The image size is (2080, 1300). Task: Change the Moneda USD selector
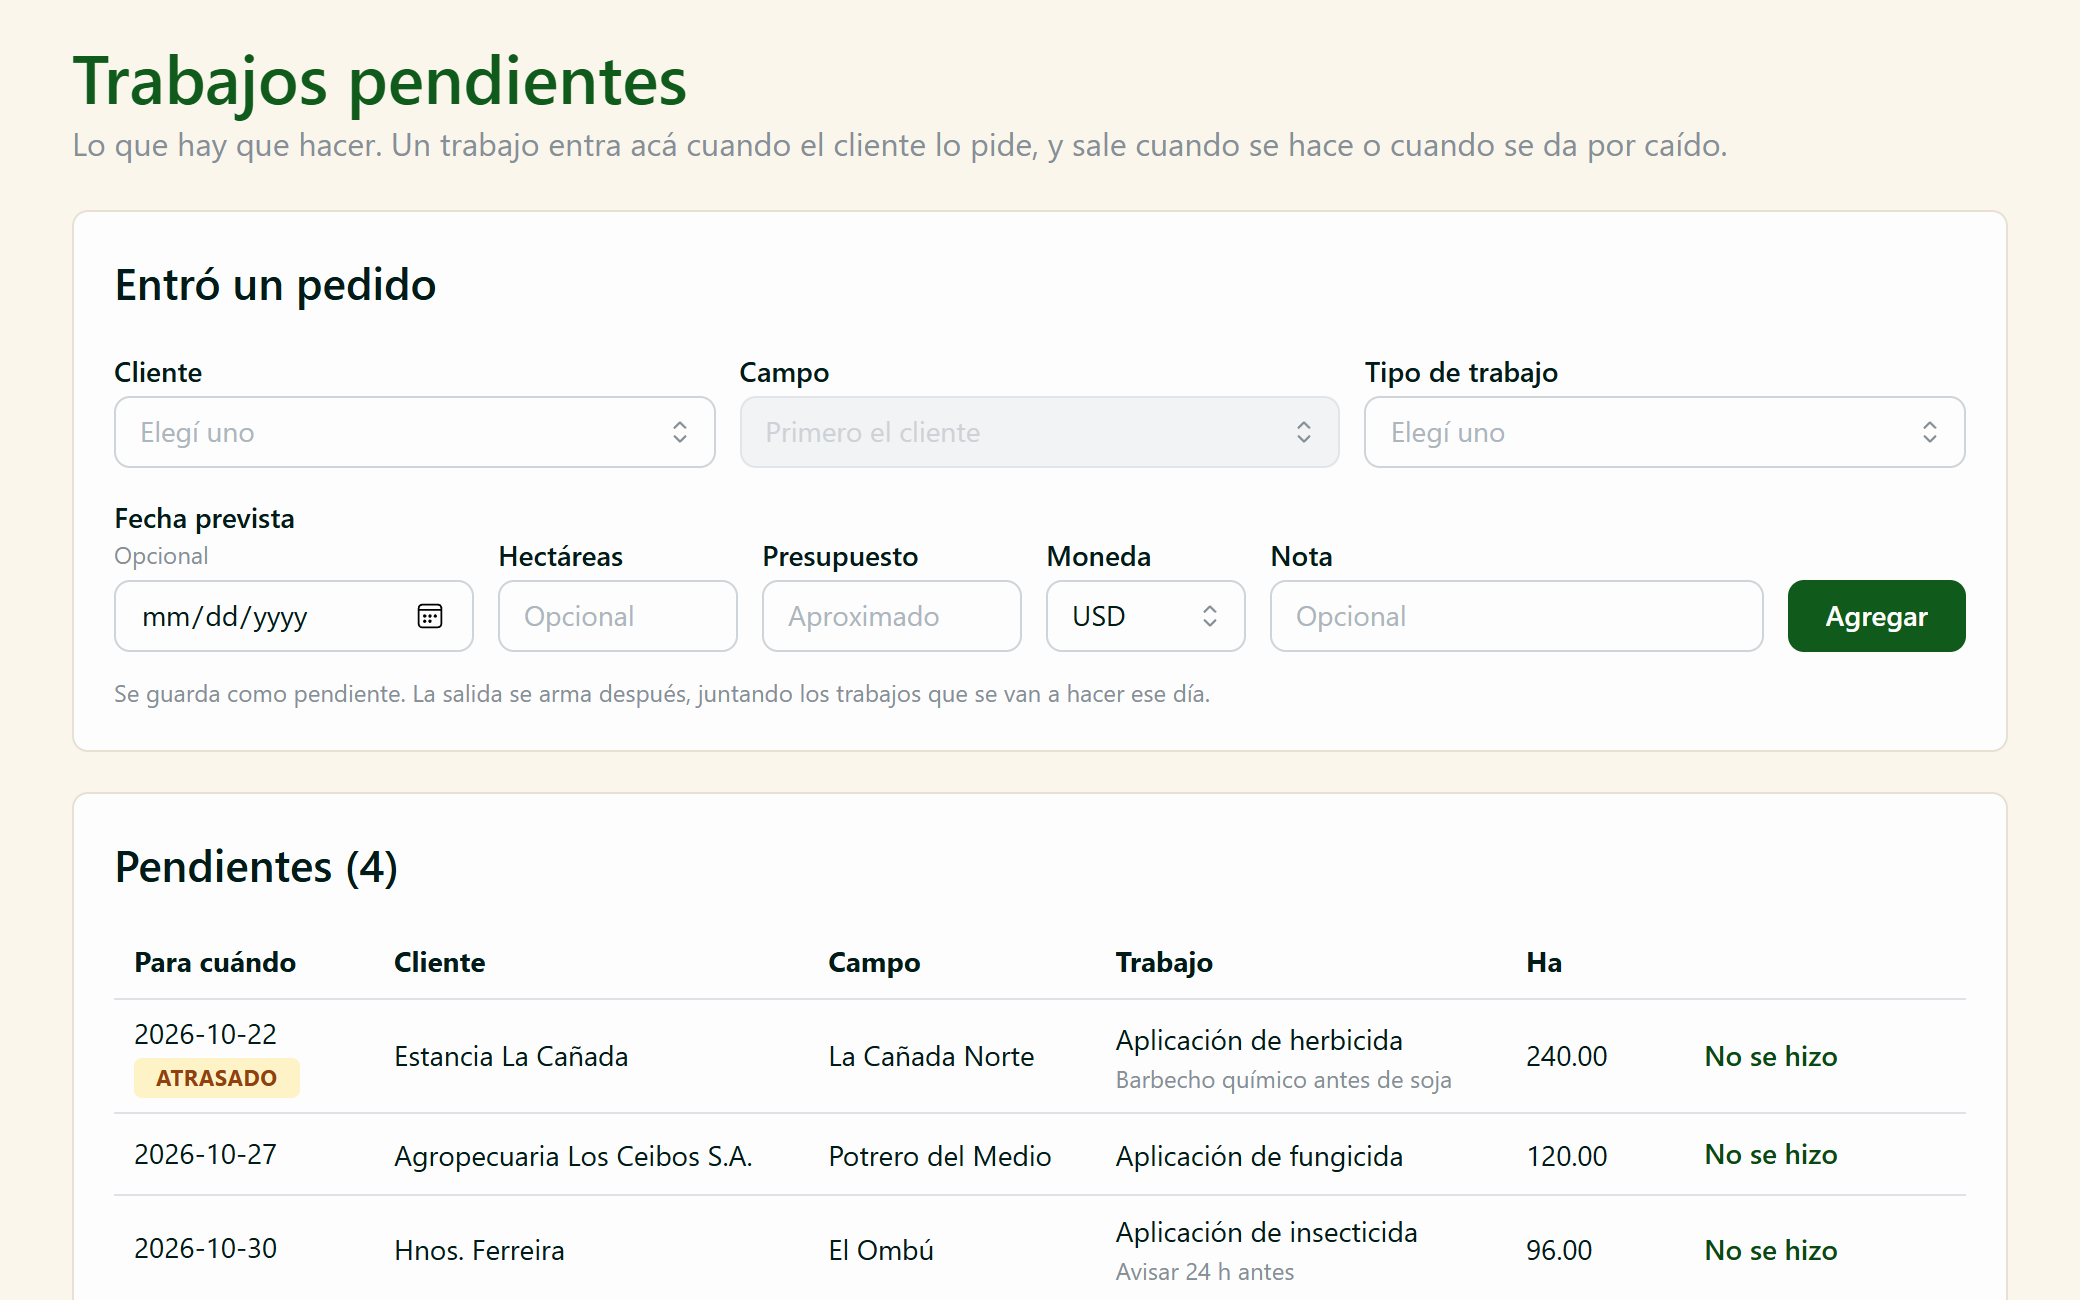click(x=1146, y=616)
